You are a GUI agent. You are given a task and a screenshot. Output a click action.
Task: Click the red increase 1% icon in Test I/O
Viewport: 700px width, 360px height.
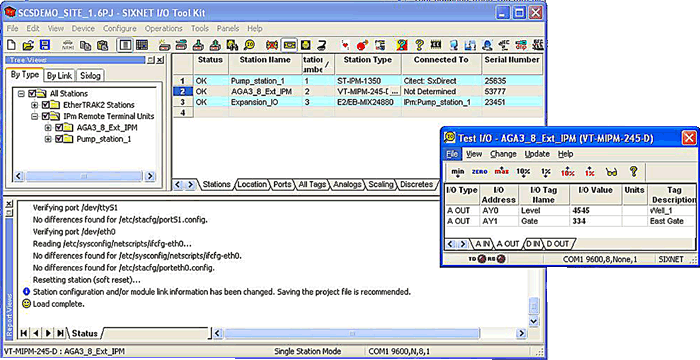coord(590,172)
